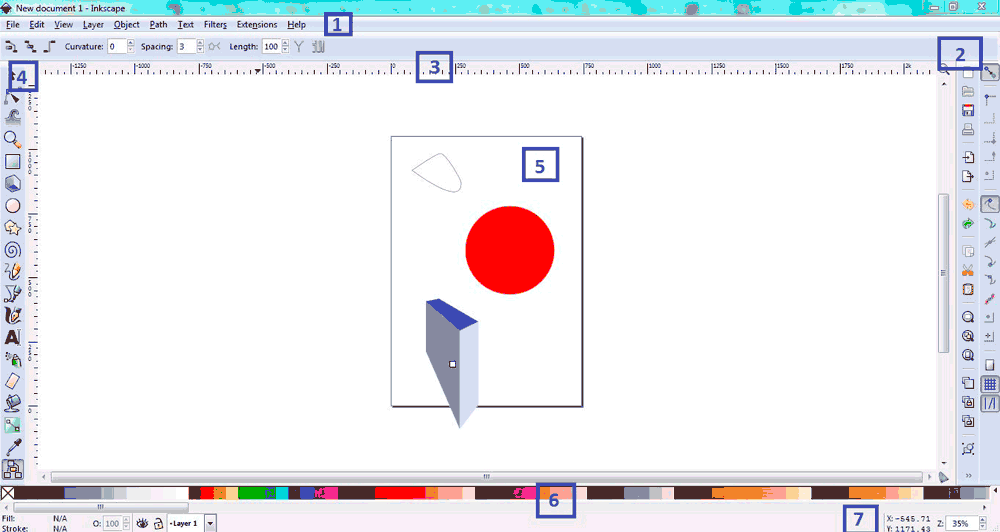This screenshot has width=1000, height=532.
Task: Click the Undo icon
Action: (968, 204)
